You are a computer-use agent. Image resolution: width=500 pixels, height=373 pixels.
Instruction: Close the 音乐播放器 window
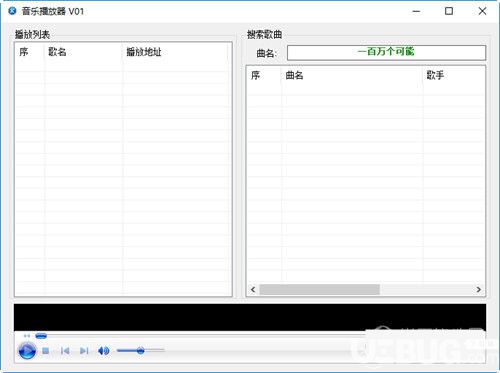pyautogui.click(x=482, y=11)
